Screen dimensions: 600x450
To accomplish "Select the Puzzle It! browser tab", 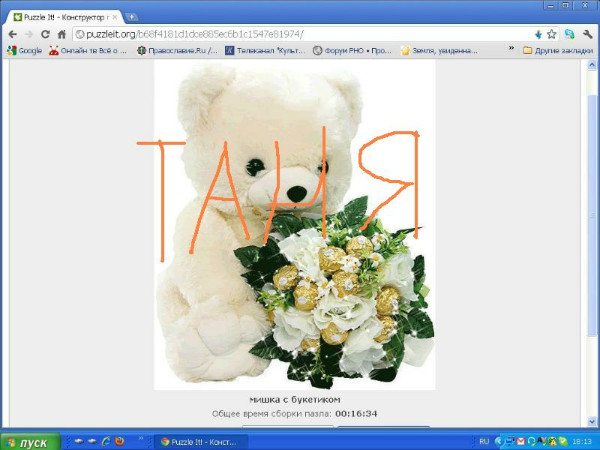I will [65, 17].
